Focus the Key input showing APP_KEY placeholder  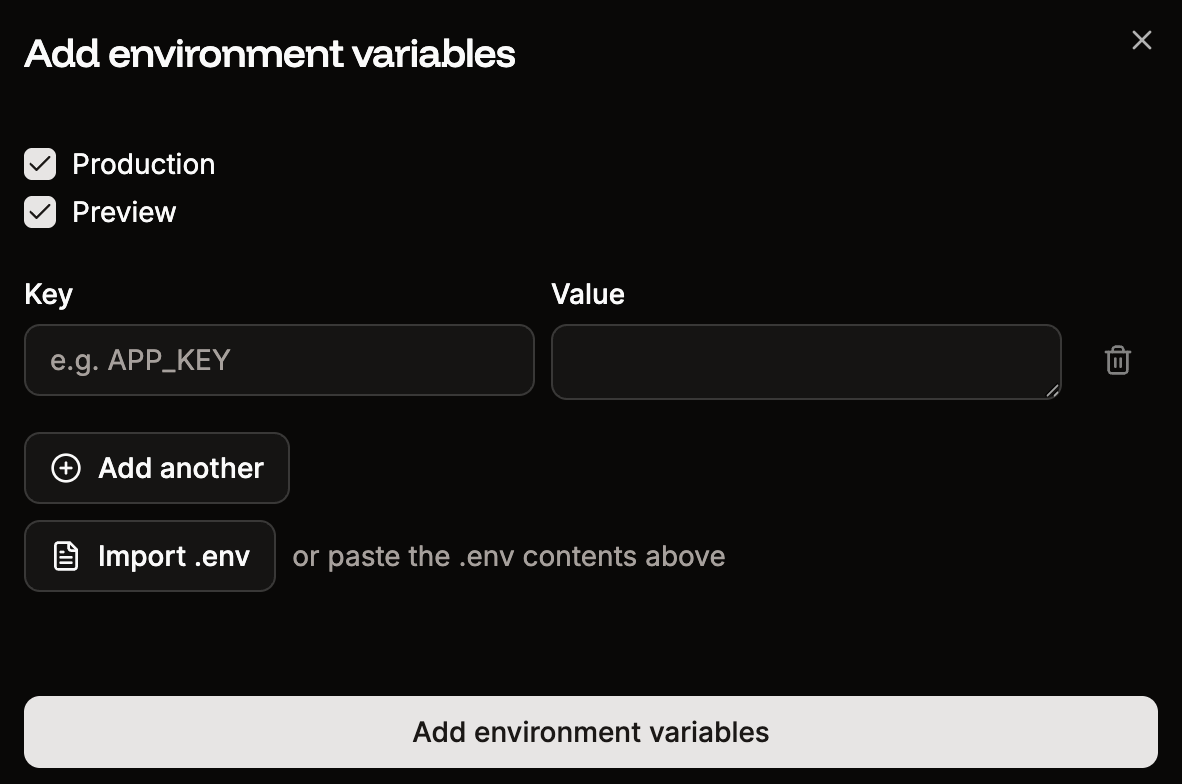tap(279, 360)
